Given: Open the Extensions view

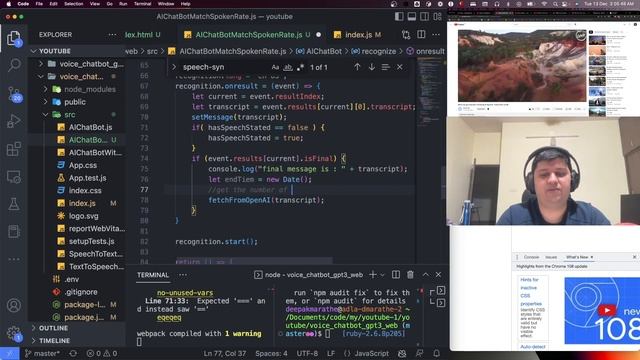Looking at the screenshot, I should (13, 149).
